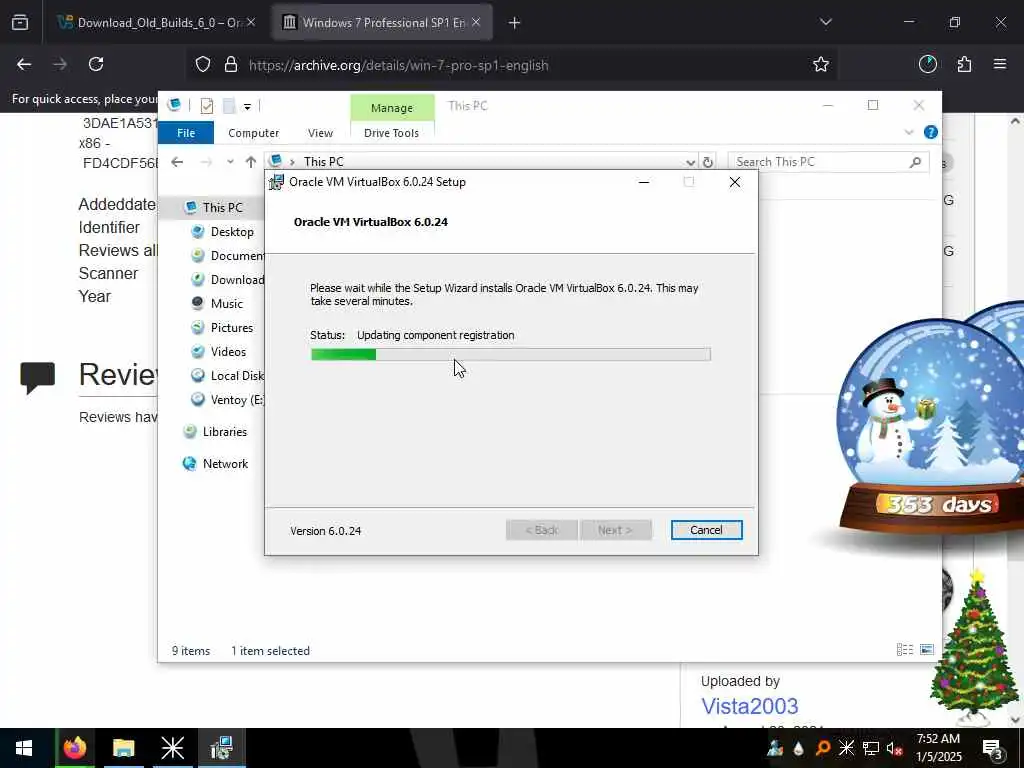The width and height of the screenshot is (1024, 768).
Task: Open the notification center icon
Action: point(993,748)
